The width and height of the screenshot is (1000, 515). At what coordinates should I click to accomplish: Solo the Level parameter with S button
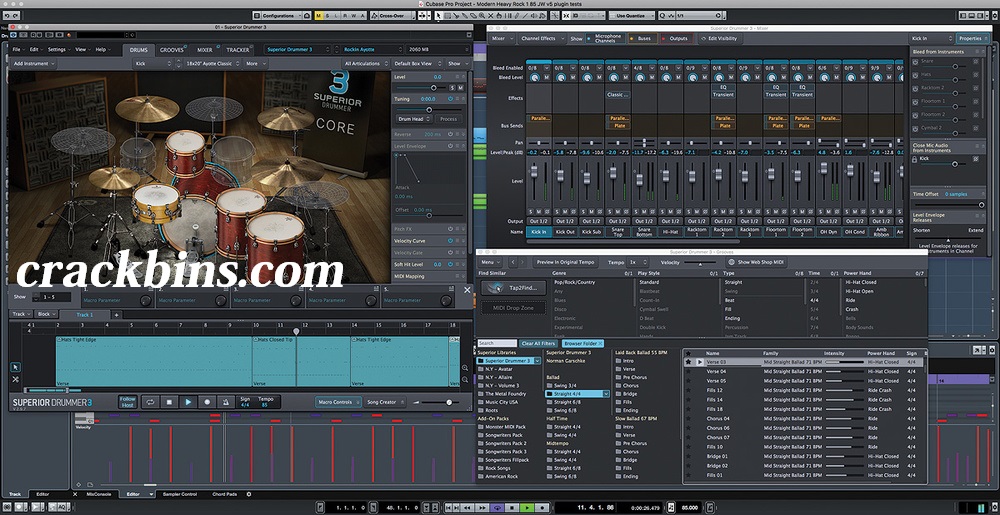pyautogui.click(x=452, y=87)
